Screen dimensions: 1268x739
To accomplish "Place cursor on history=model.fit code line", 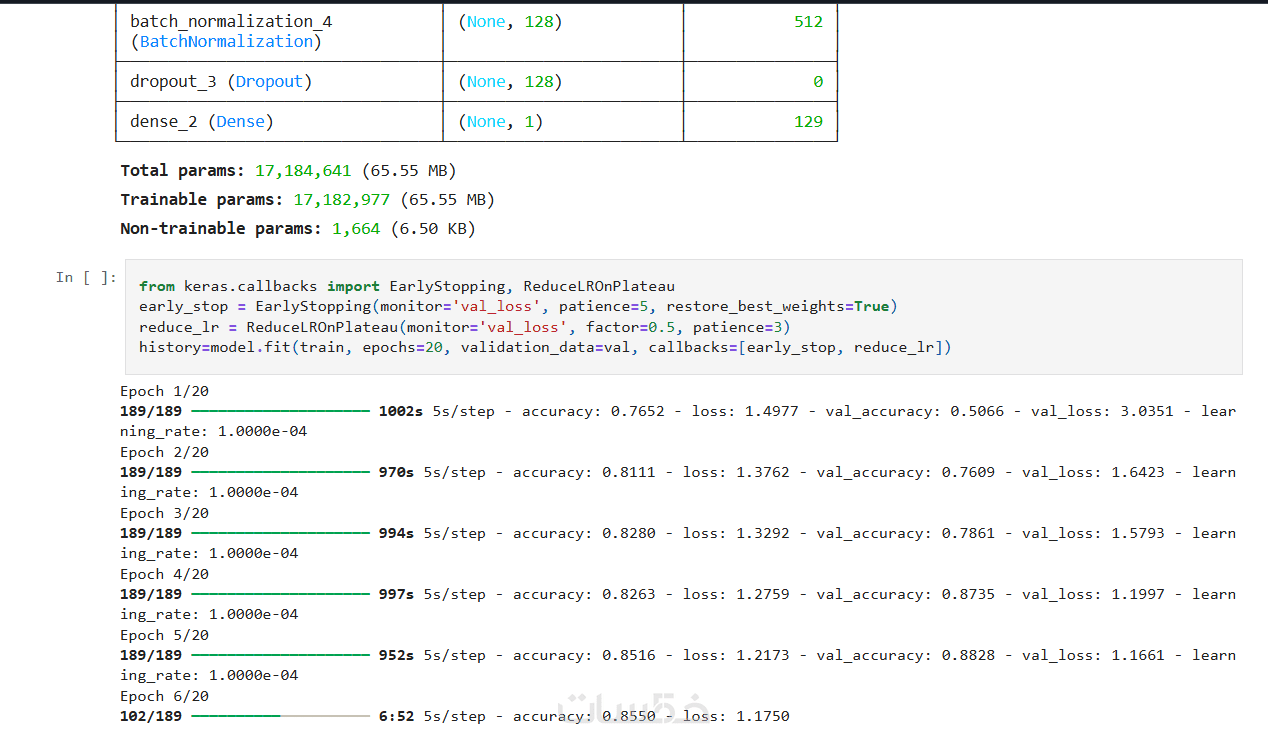I will pyautogui.click(x=545, y=347).
